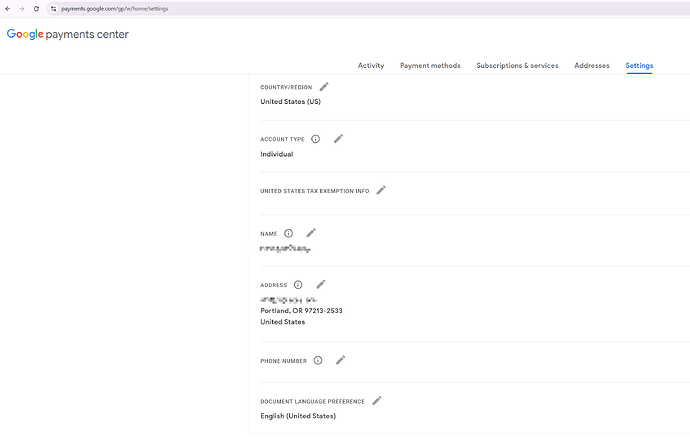The width and height of the screenshot is (690, 442).
Task: Edit Document Language Preference
Action: click(x=377, y=401)
